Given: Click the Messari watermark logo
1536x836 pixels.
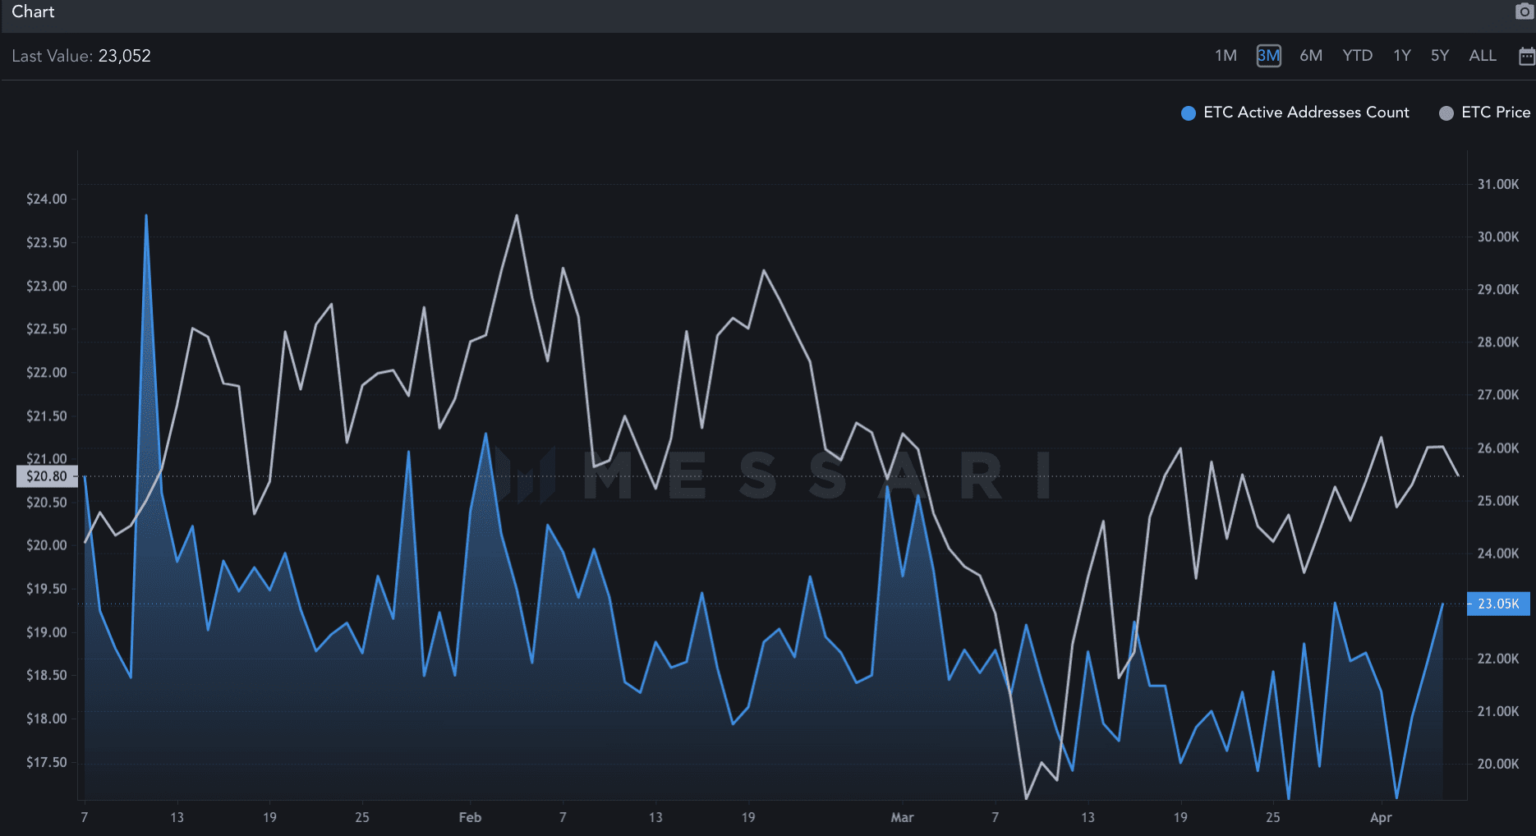Looking at the screenshot, I should [x=527, y=475].
